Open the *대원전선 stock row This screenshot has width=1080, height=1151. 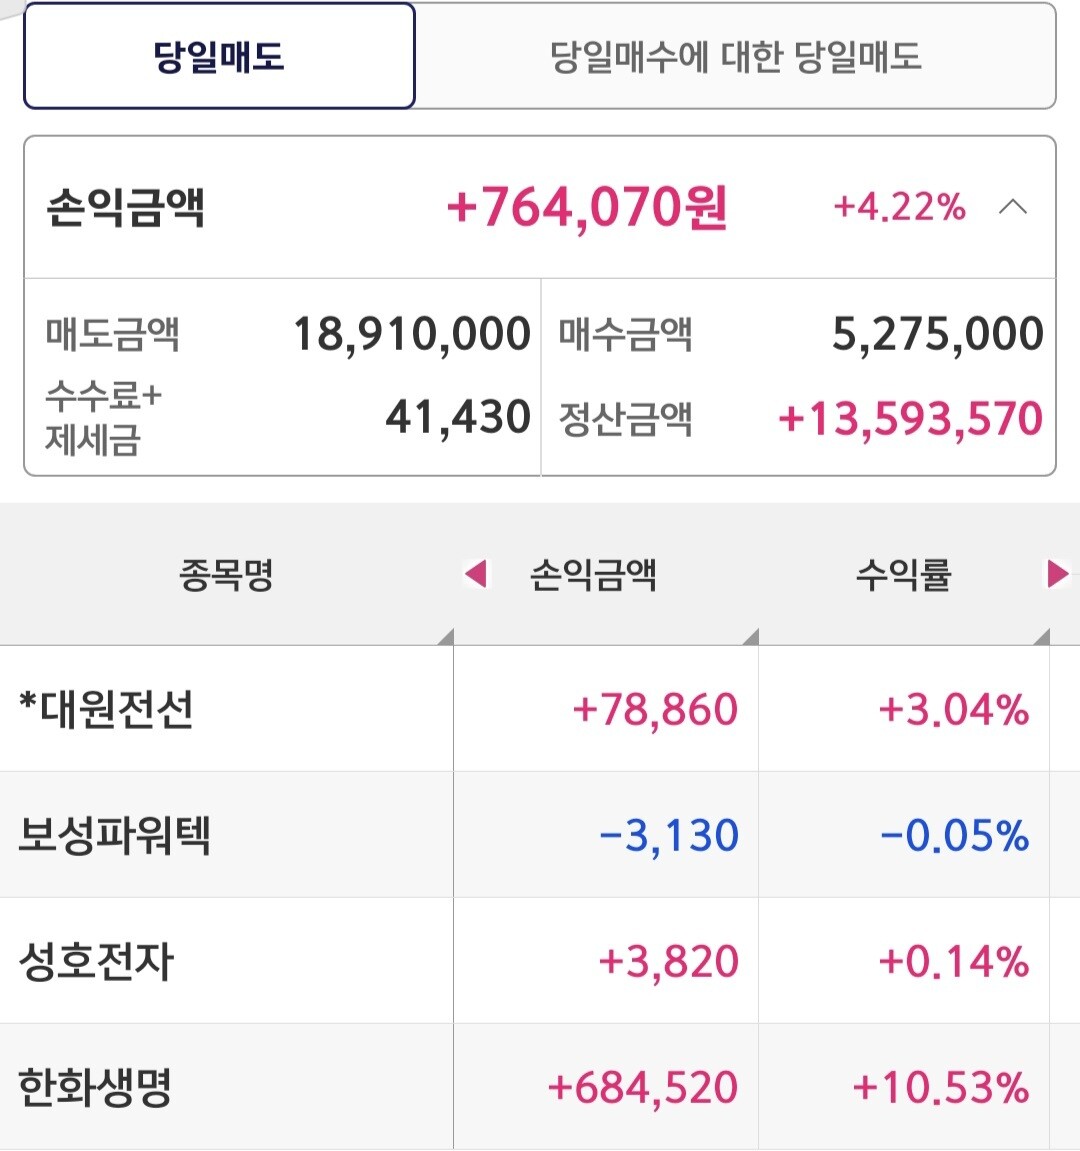(107, 709)
